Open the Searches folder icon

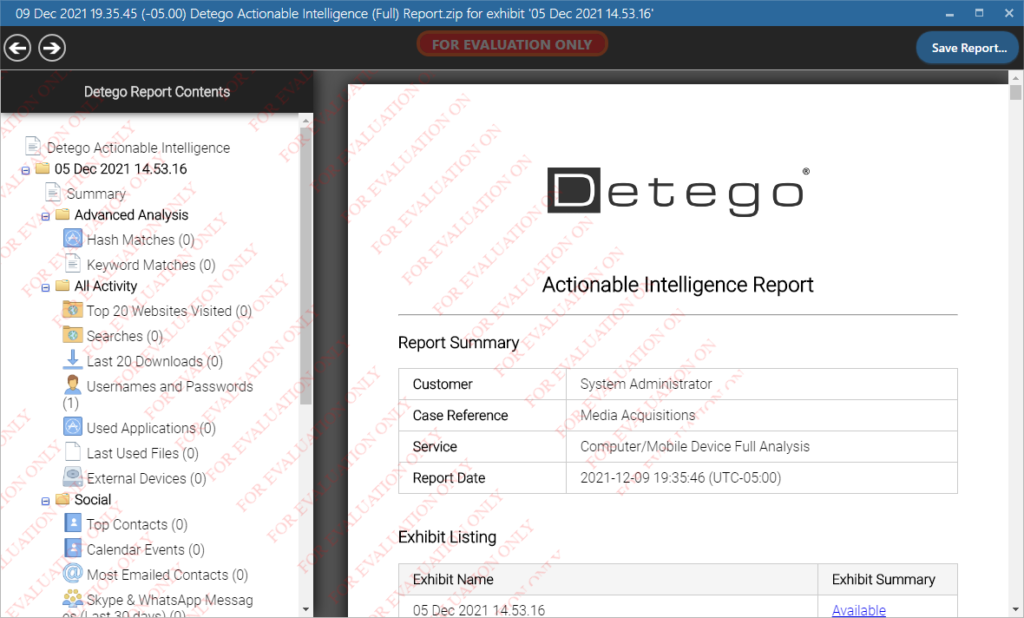(72, 334)
